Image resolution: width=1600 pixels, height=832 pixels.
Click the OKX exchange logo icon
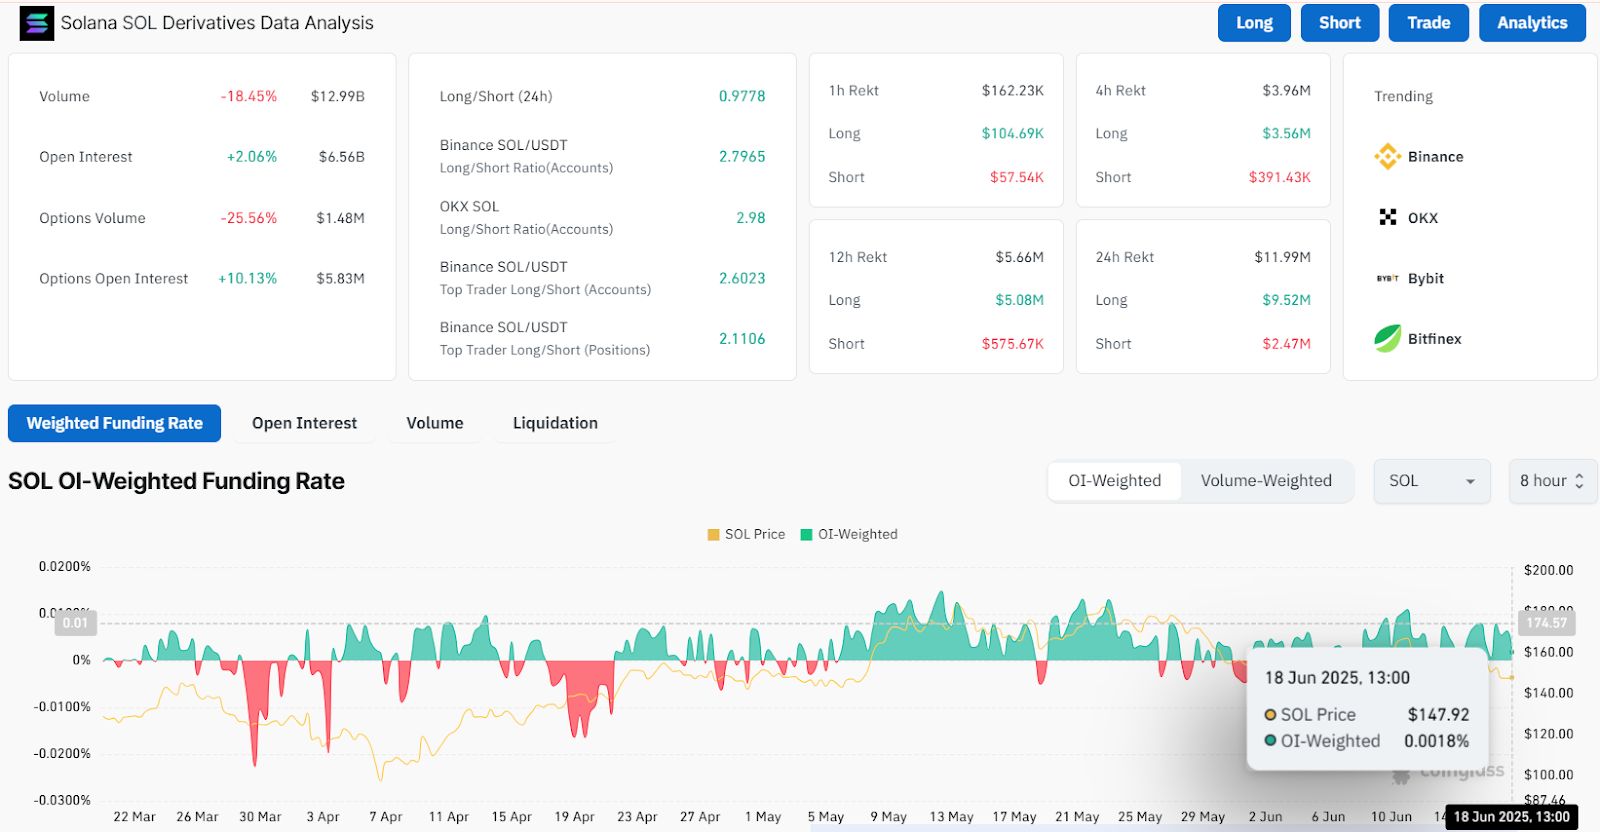pyautogui.click(x=1387, y=218)
